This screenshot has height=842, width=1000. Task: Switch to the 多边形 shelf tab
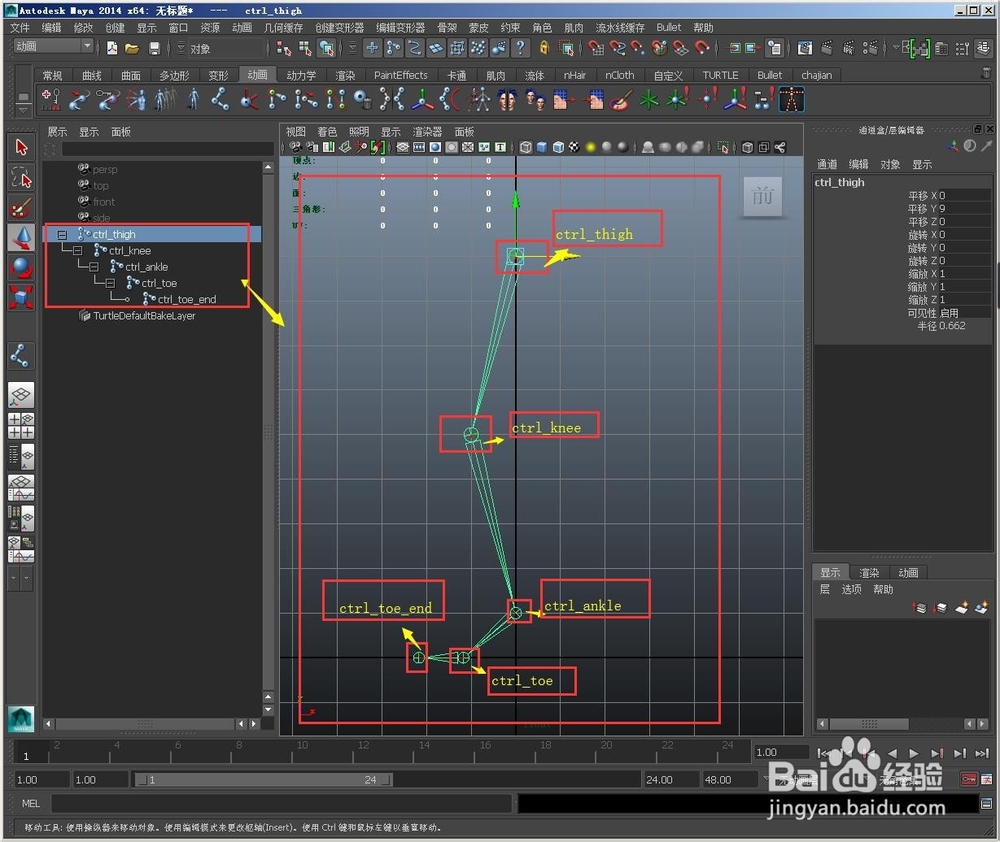click(x=174, y=75)
